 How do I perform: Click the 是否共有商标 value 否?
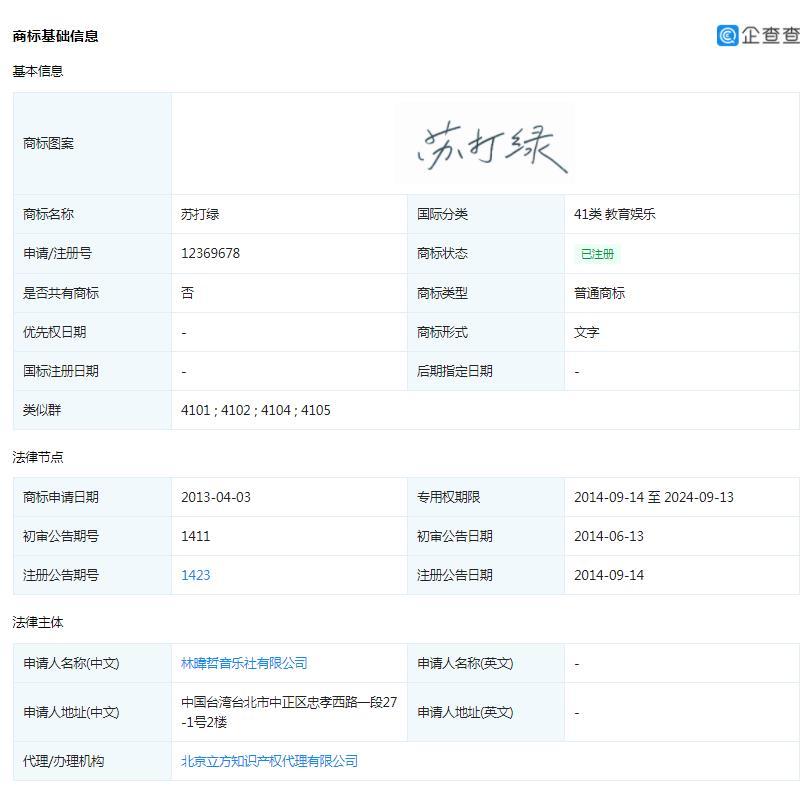coord(187,293)
